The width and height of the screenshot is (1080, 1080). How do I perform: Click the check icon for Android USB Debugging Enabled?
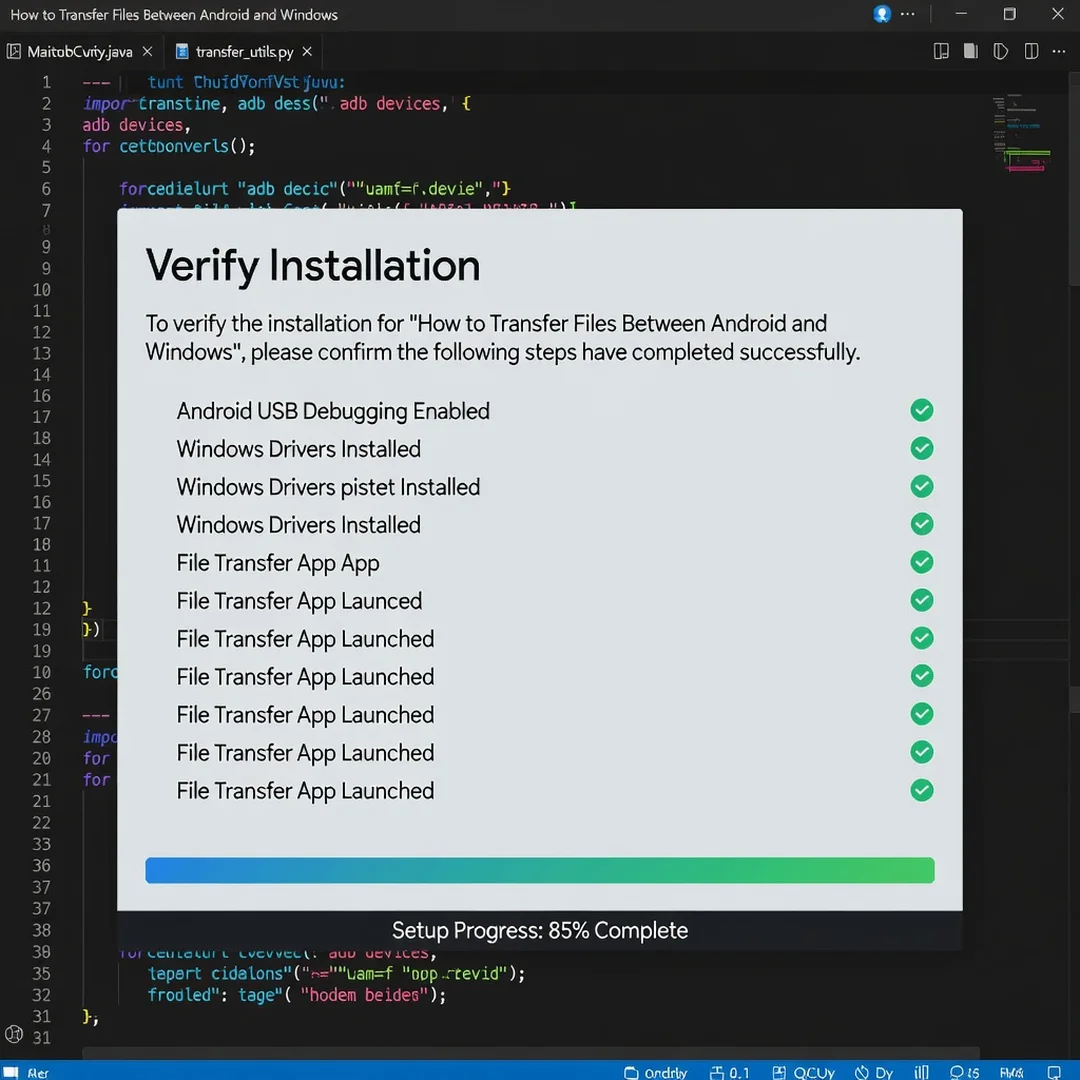pos(922,411)
